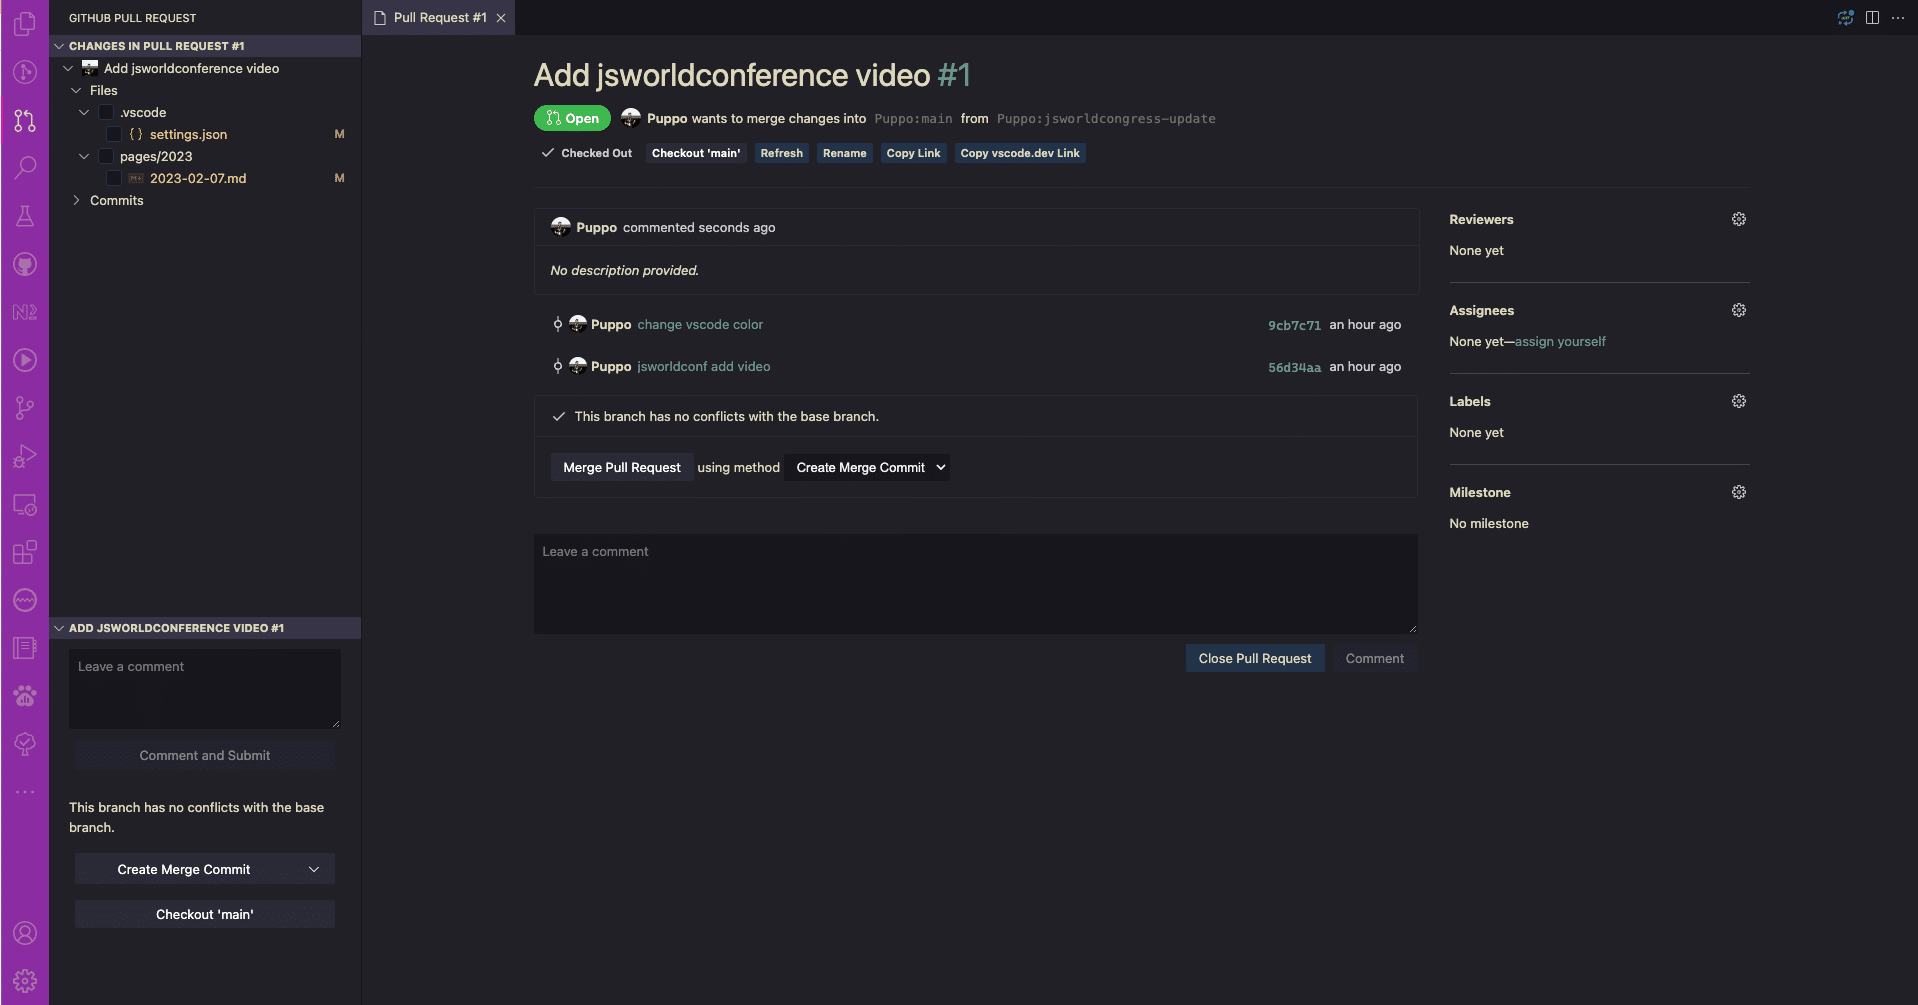
Task: Click the assign yourself link
Action: (x=1560, y=341)
